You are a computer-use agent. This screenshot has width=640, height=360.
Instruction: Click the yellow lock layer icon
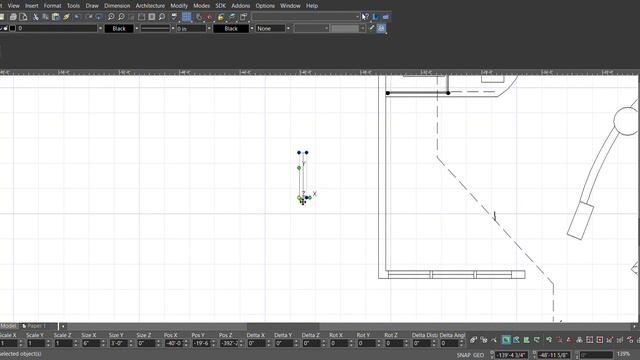pos(221,17)
